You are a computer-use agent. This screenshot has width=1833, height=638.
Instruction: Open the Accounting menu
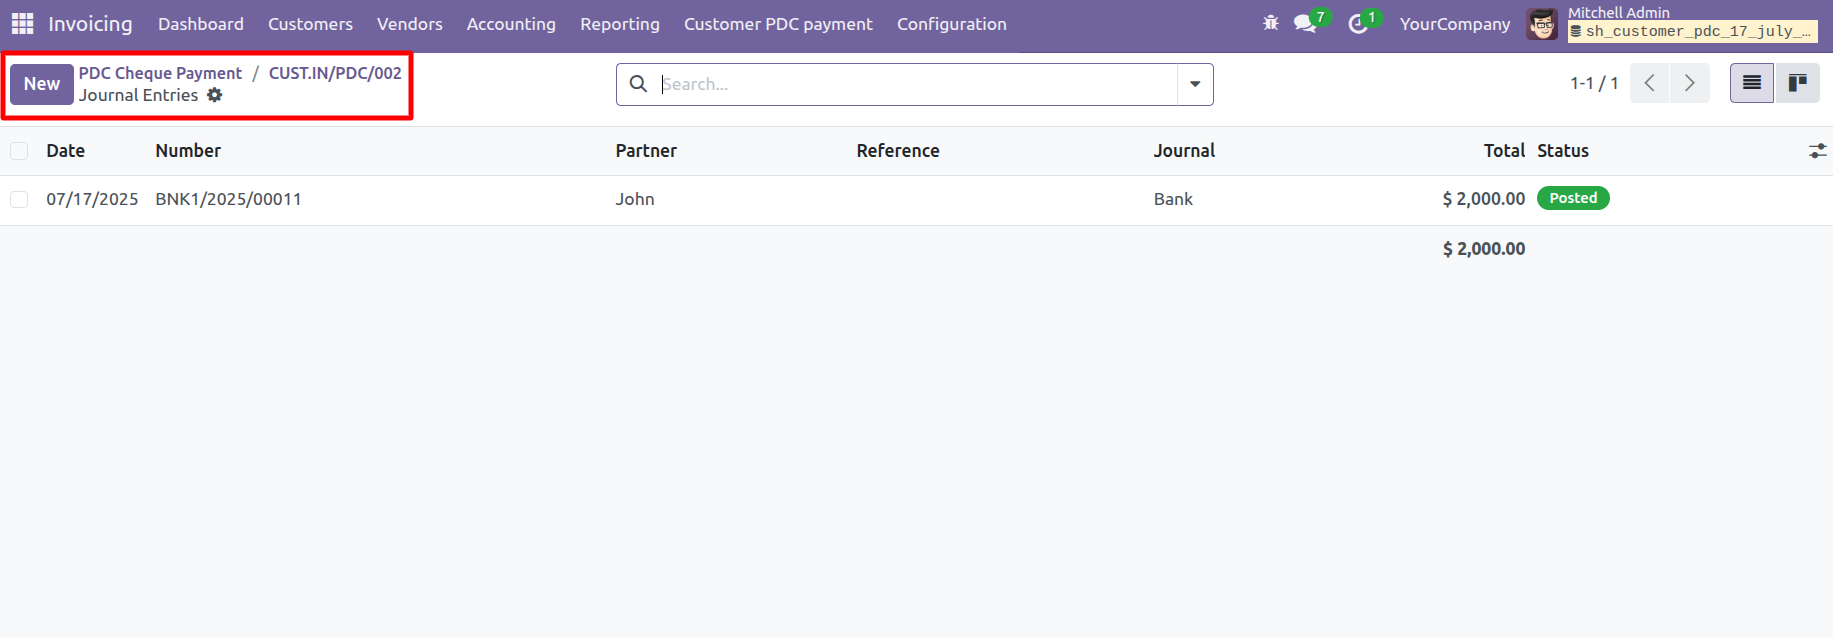pyautogui.click(x=511, y=24)
